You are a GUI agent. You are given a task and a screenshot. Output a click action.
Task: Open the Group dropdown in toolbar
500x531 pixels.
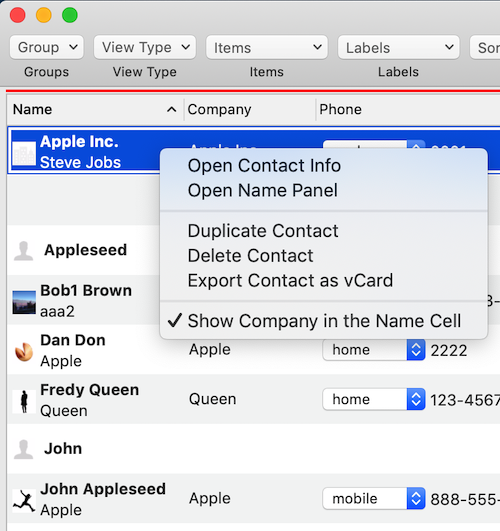(47, 47)
